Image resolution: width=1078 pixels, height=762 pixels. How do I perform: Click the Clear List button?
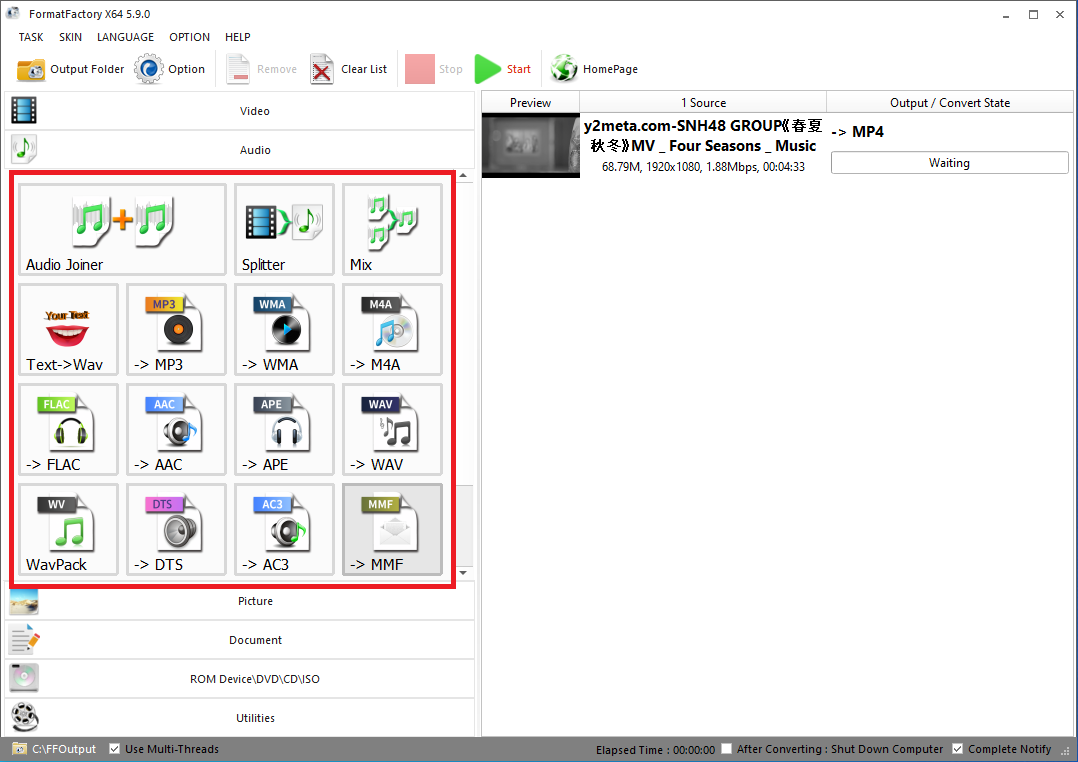(x=349, y=69)
